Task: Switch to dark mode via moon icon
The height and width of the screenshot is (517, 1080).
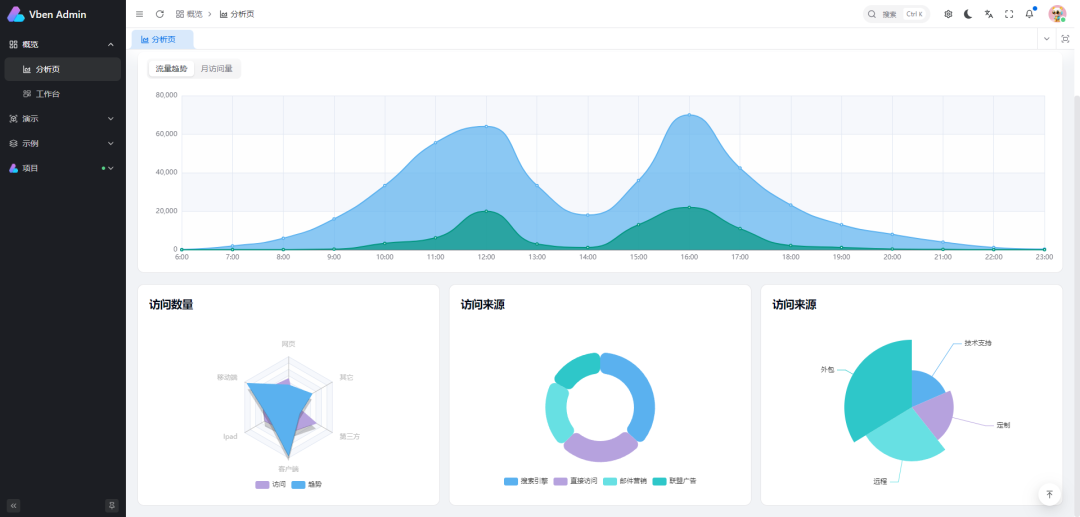Action: tap(968, 14)
